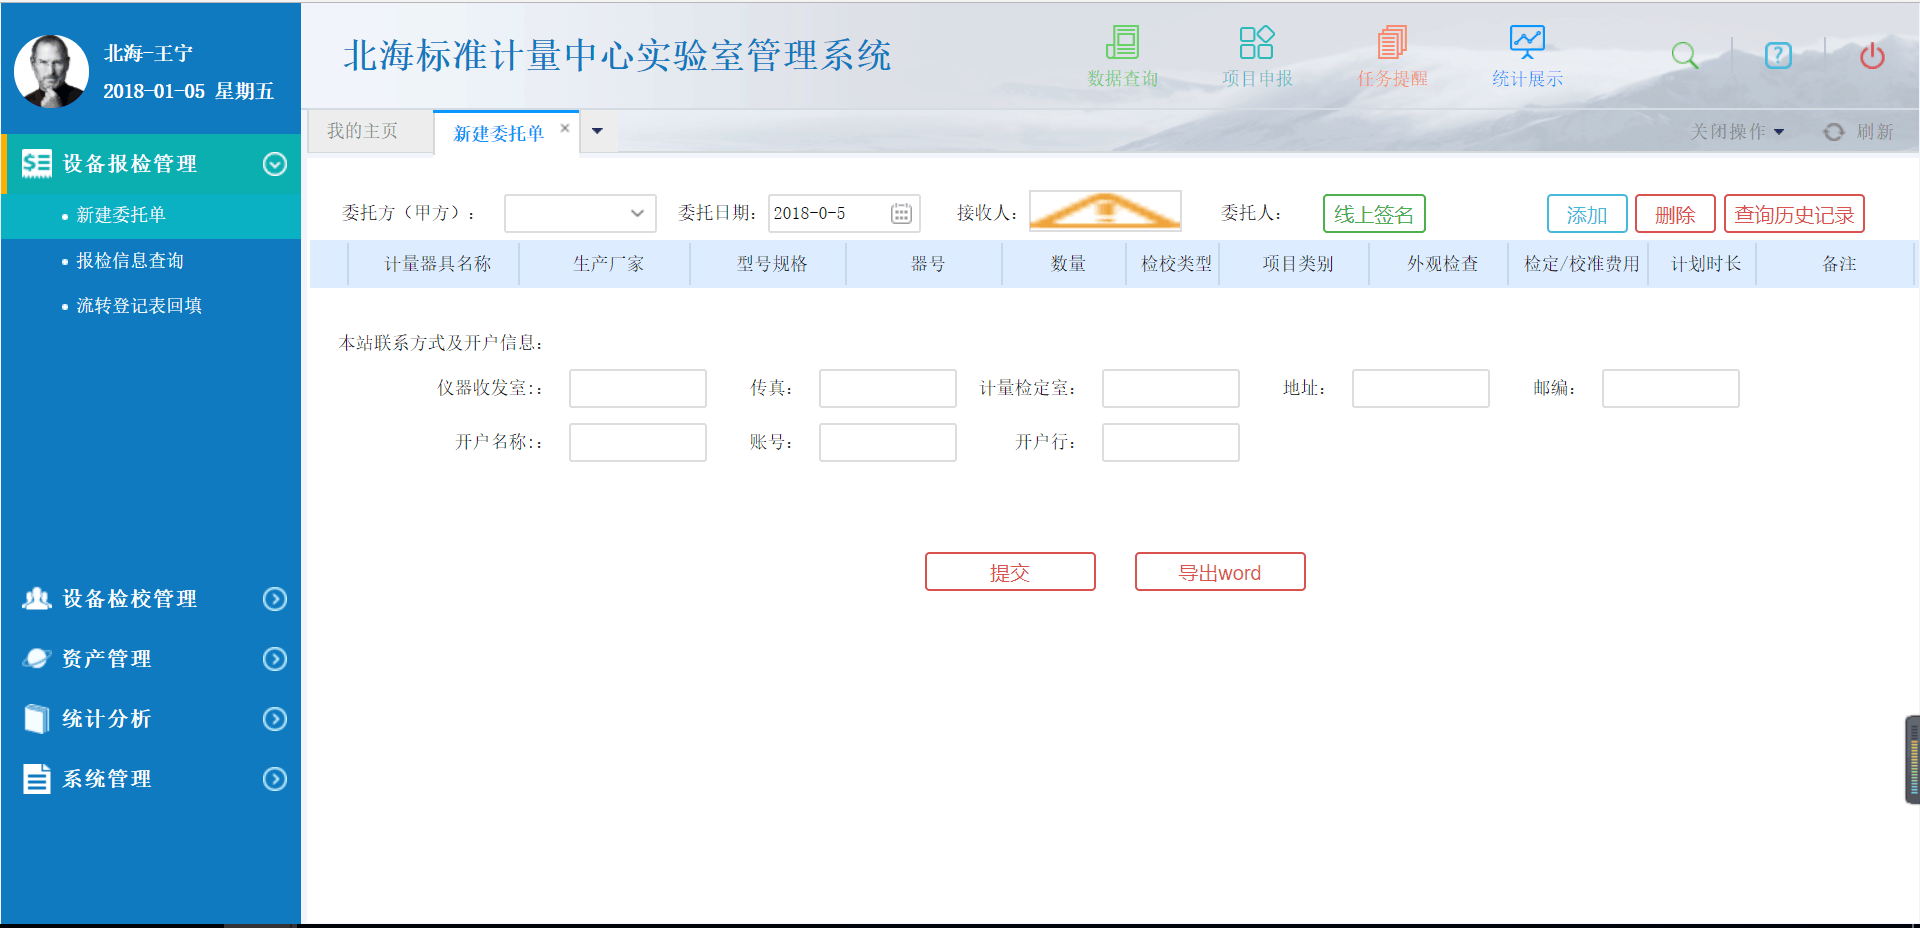Open 报检信息查询 in the sidebar
The height and width of the screenshot is (928, 1920).
click(x=130, y=261)
